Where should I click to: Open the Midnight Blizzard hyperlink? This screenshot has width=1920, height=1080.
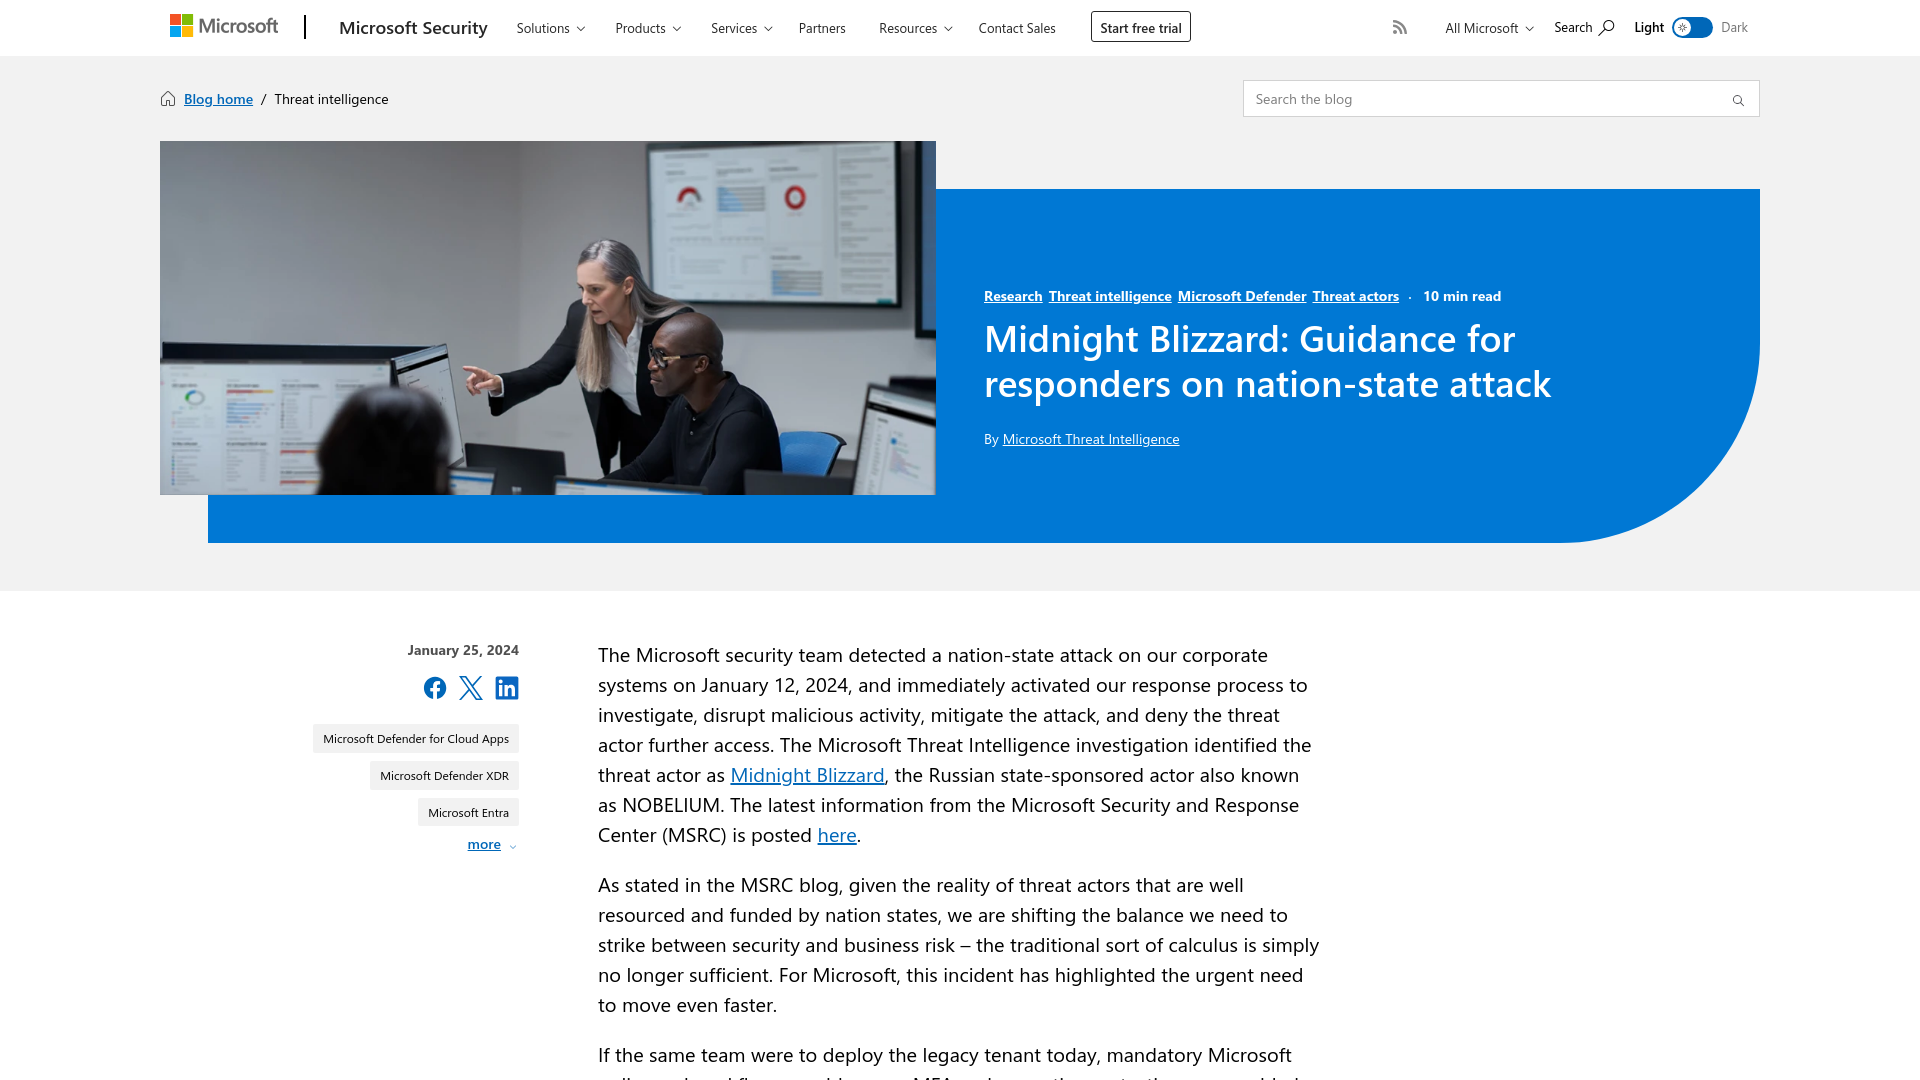807,773
